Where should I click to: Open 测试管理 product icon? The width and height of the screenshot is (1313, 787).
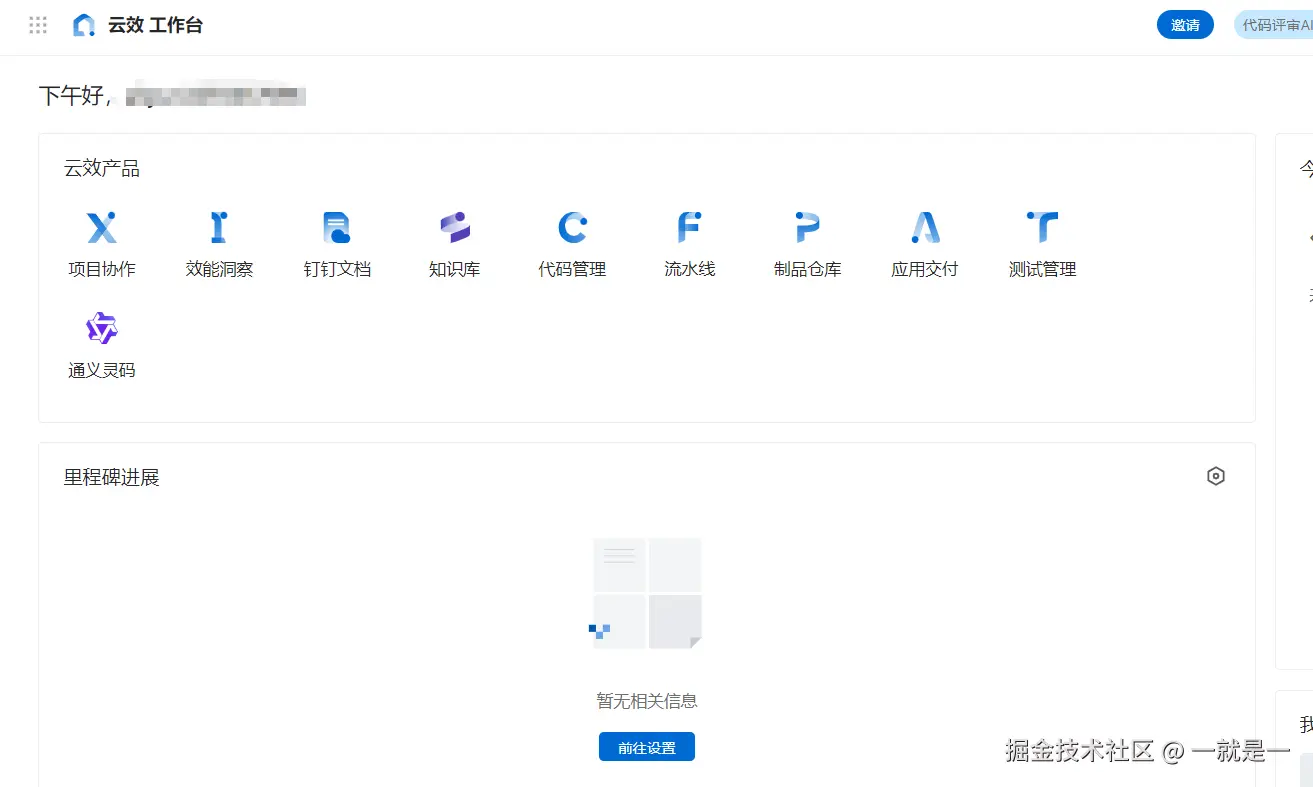point(1042,228)
